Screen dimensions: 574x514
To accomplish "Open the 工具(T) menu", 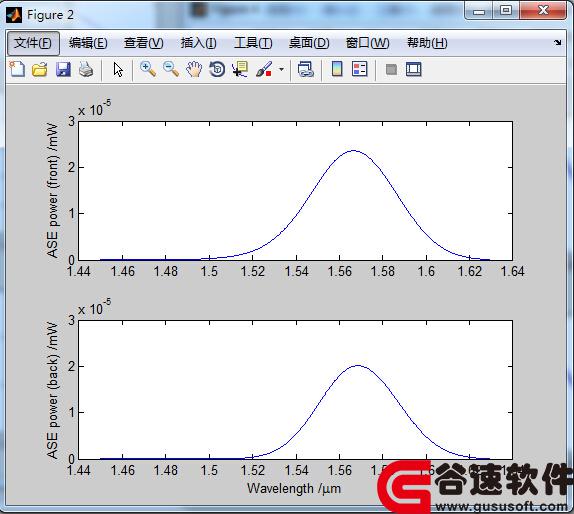I will 253,43.
